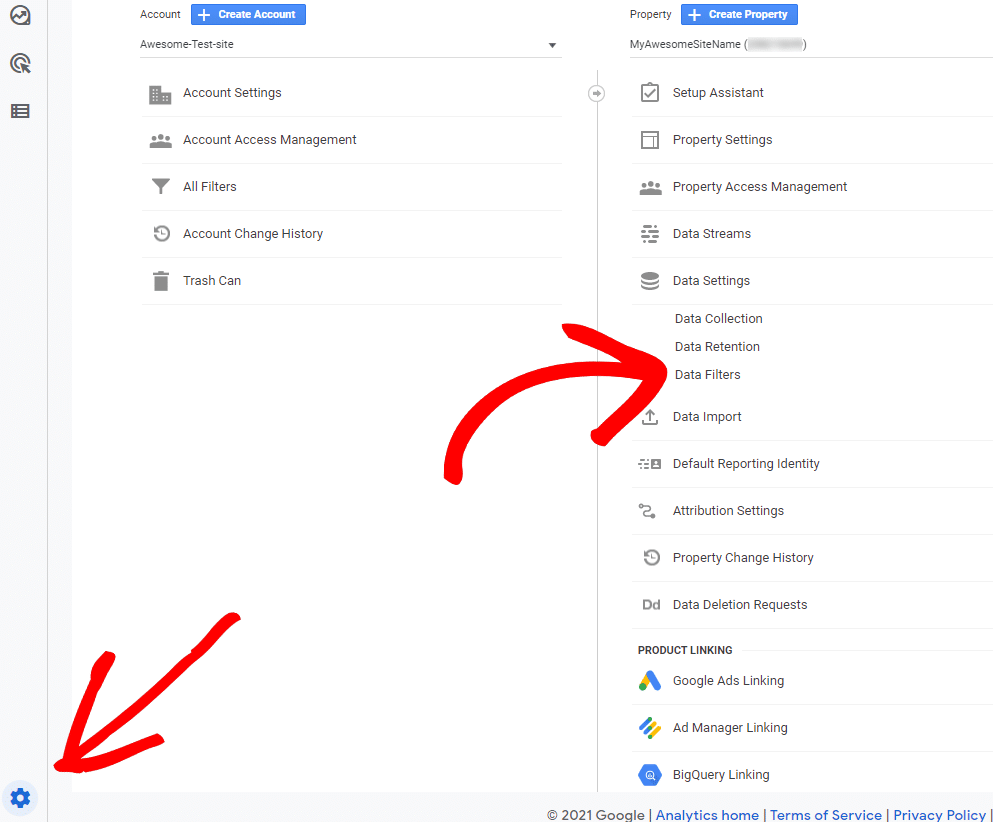Click the Data Settings database icon

(x=650, y=281)
